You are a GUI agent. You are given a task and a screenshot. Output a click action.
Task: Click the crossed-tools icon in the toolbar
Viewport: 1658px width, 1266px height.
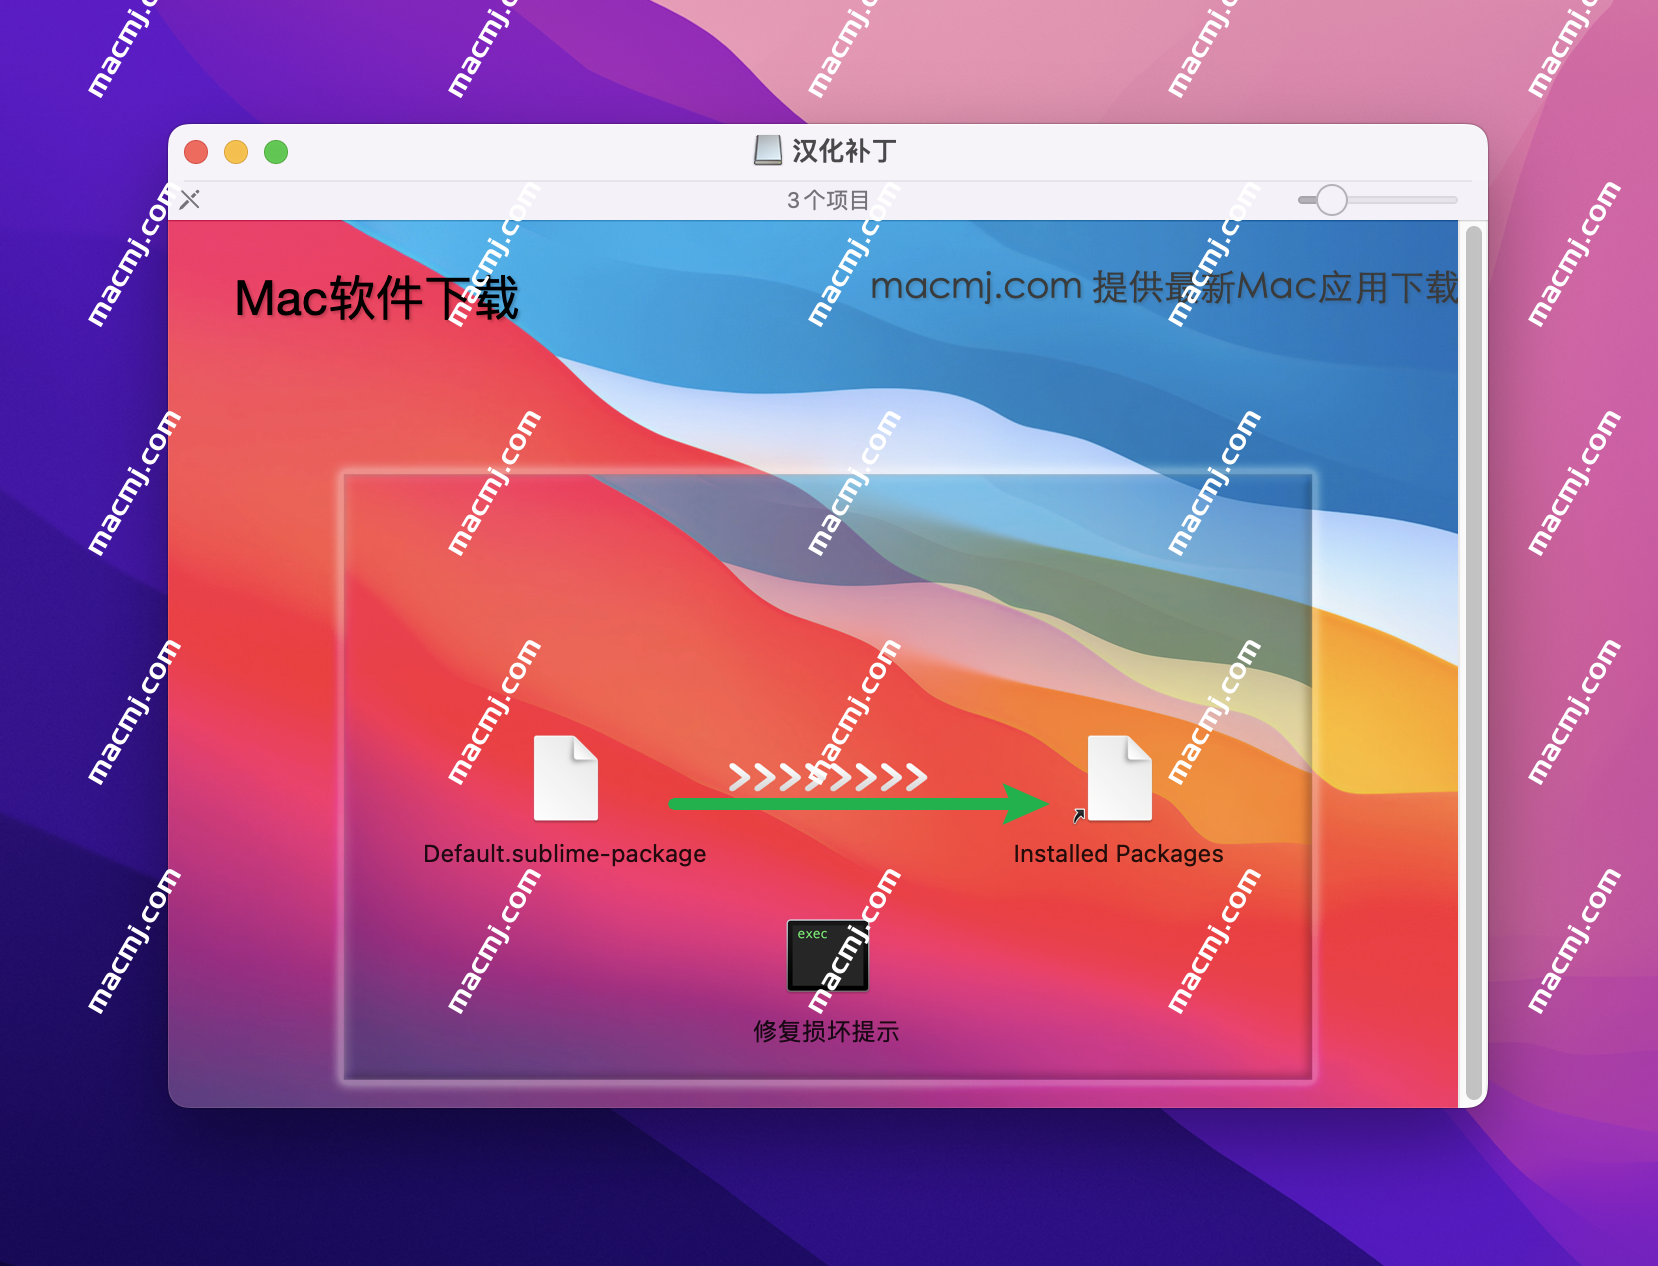click(x=190, y=199)
